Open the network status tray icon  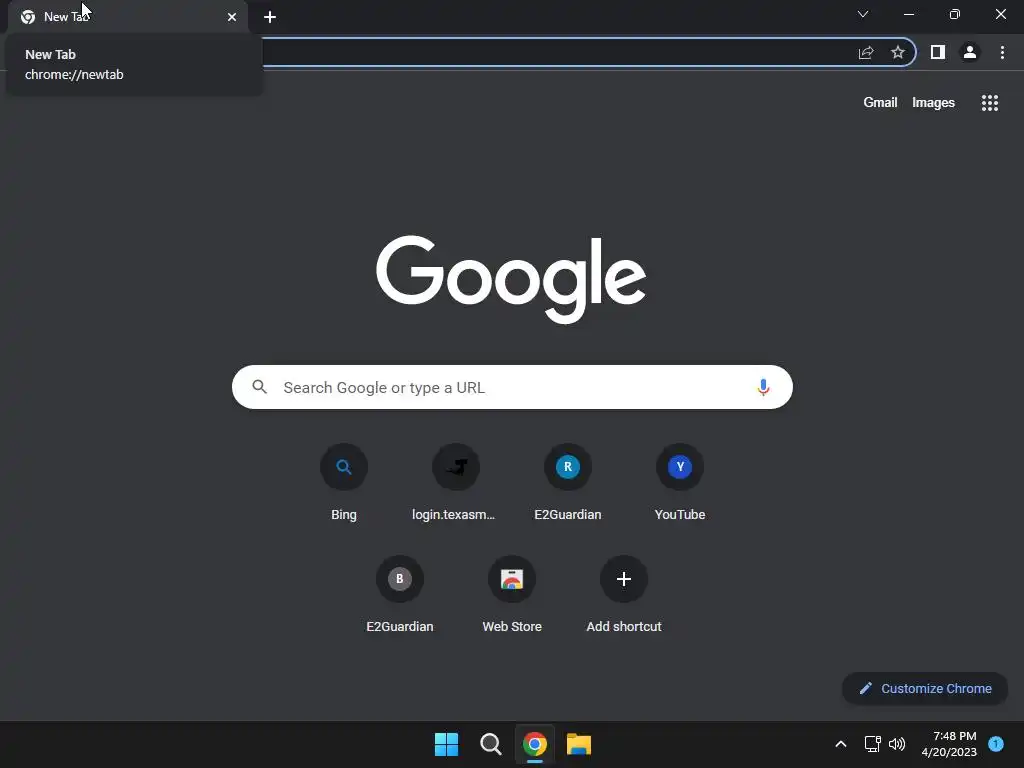point(872,744)
